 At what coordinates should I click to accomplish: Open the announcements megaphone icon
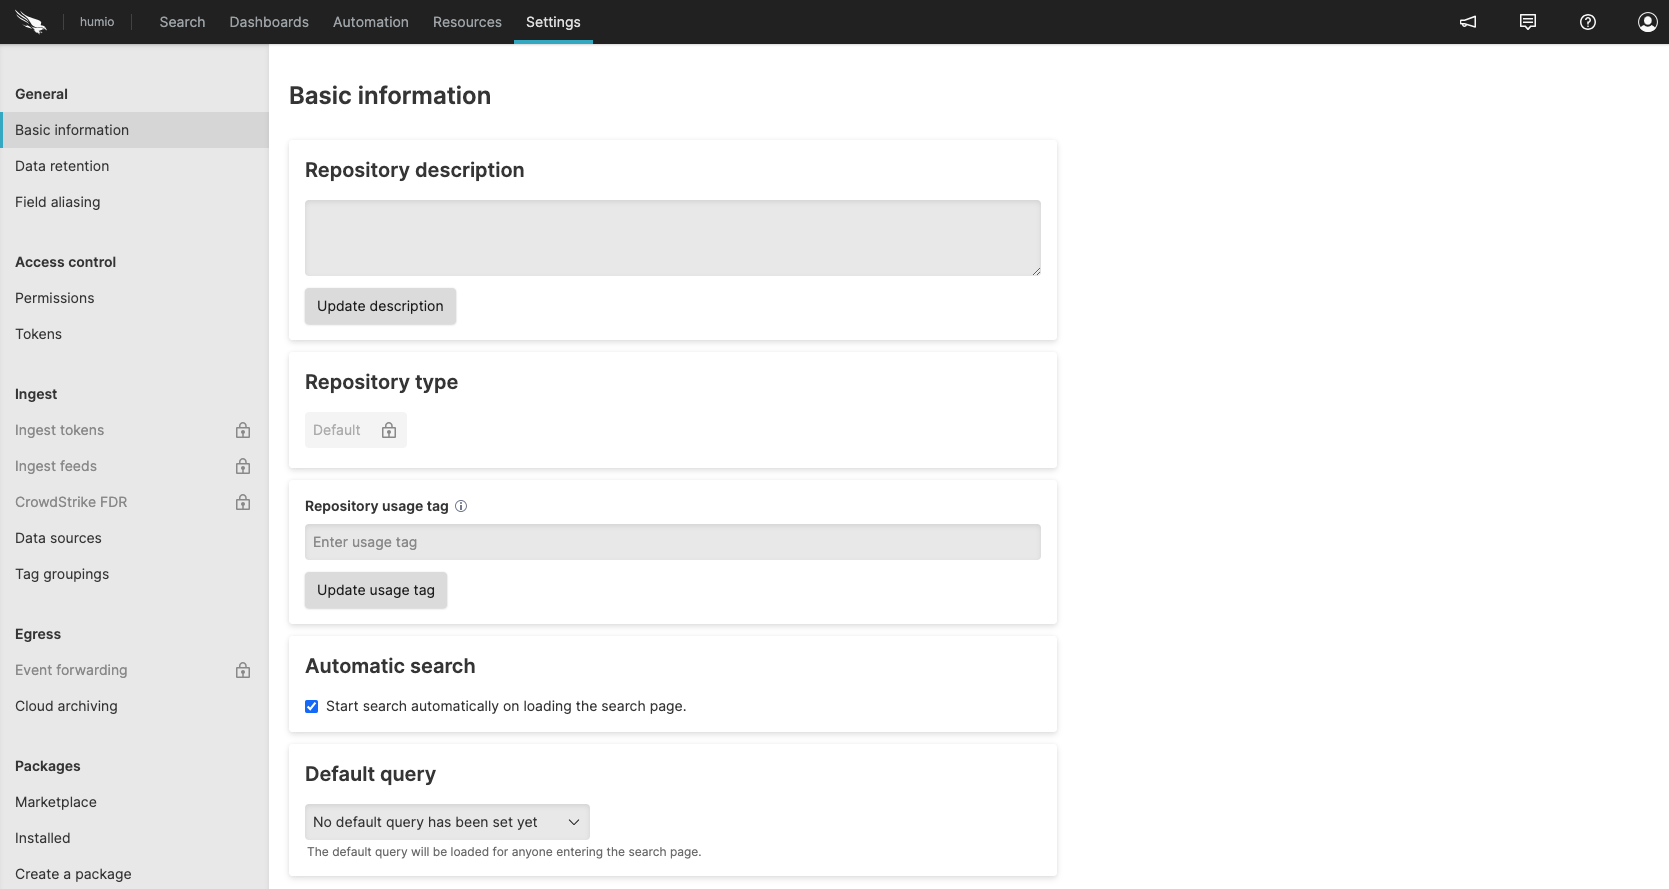(1468, 22)
